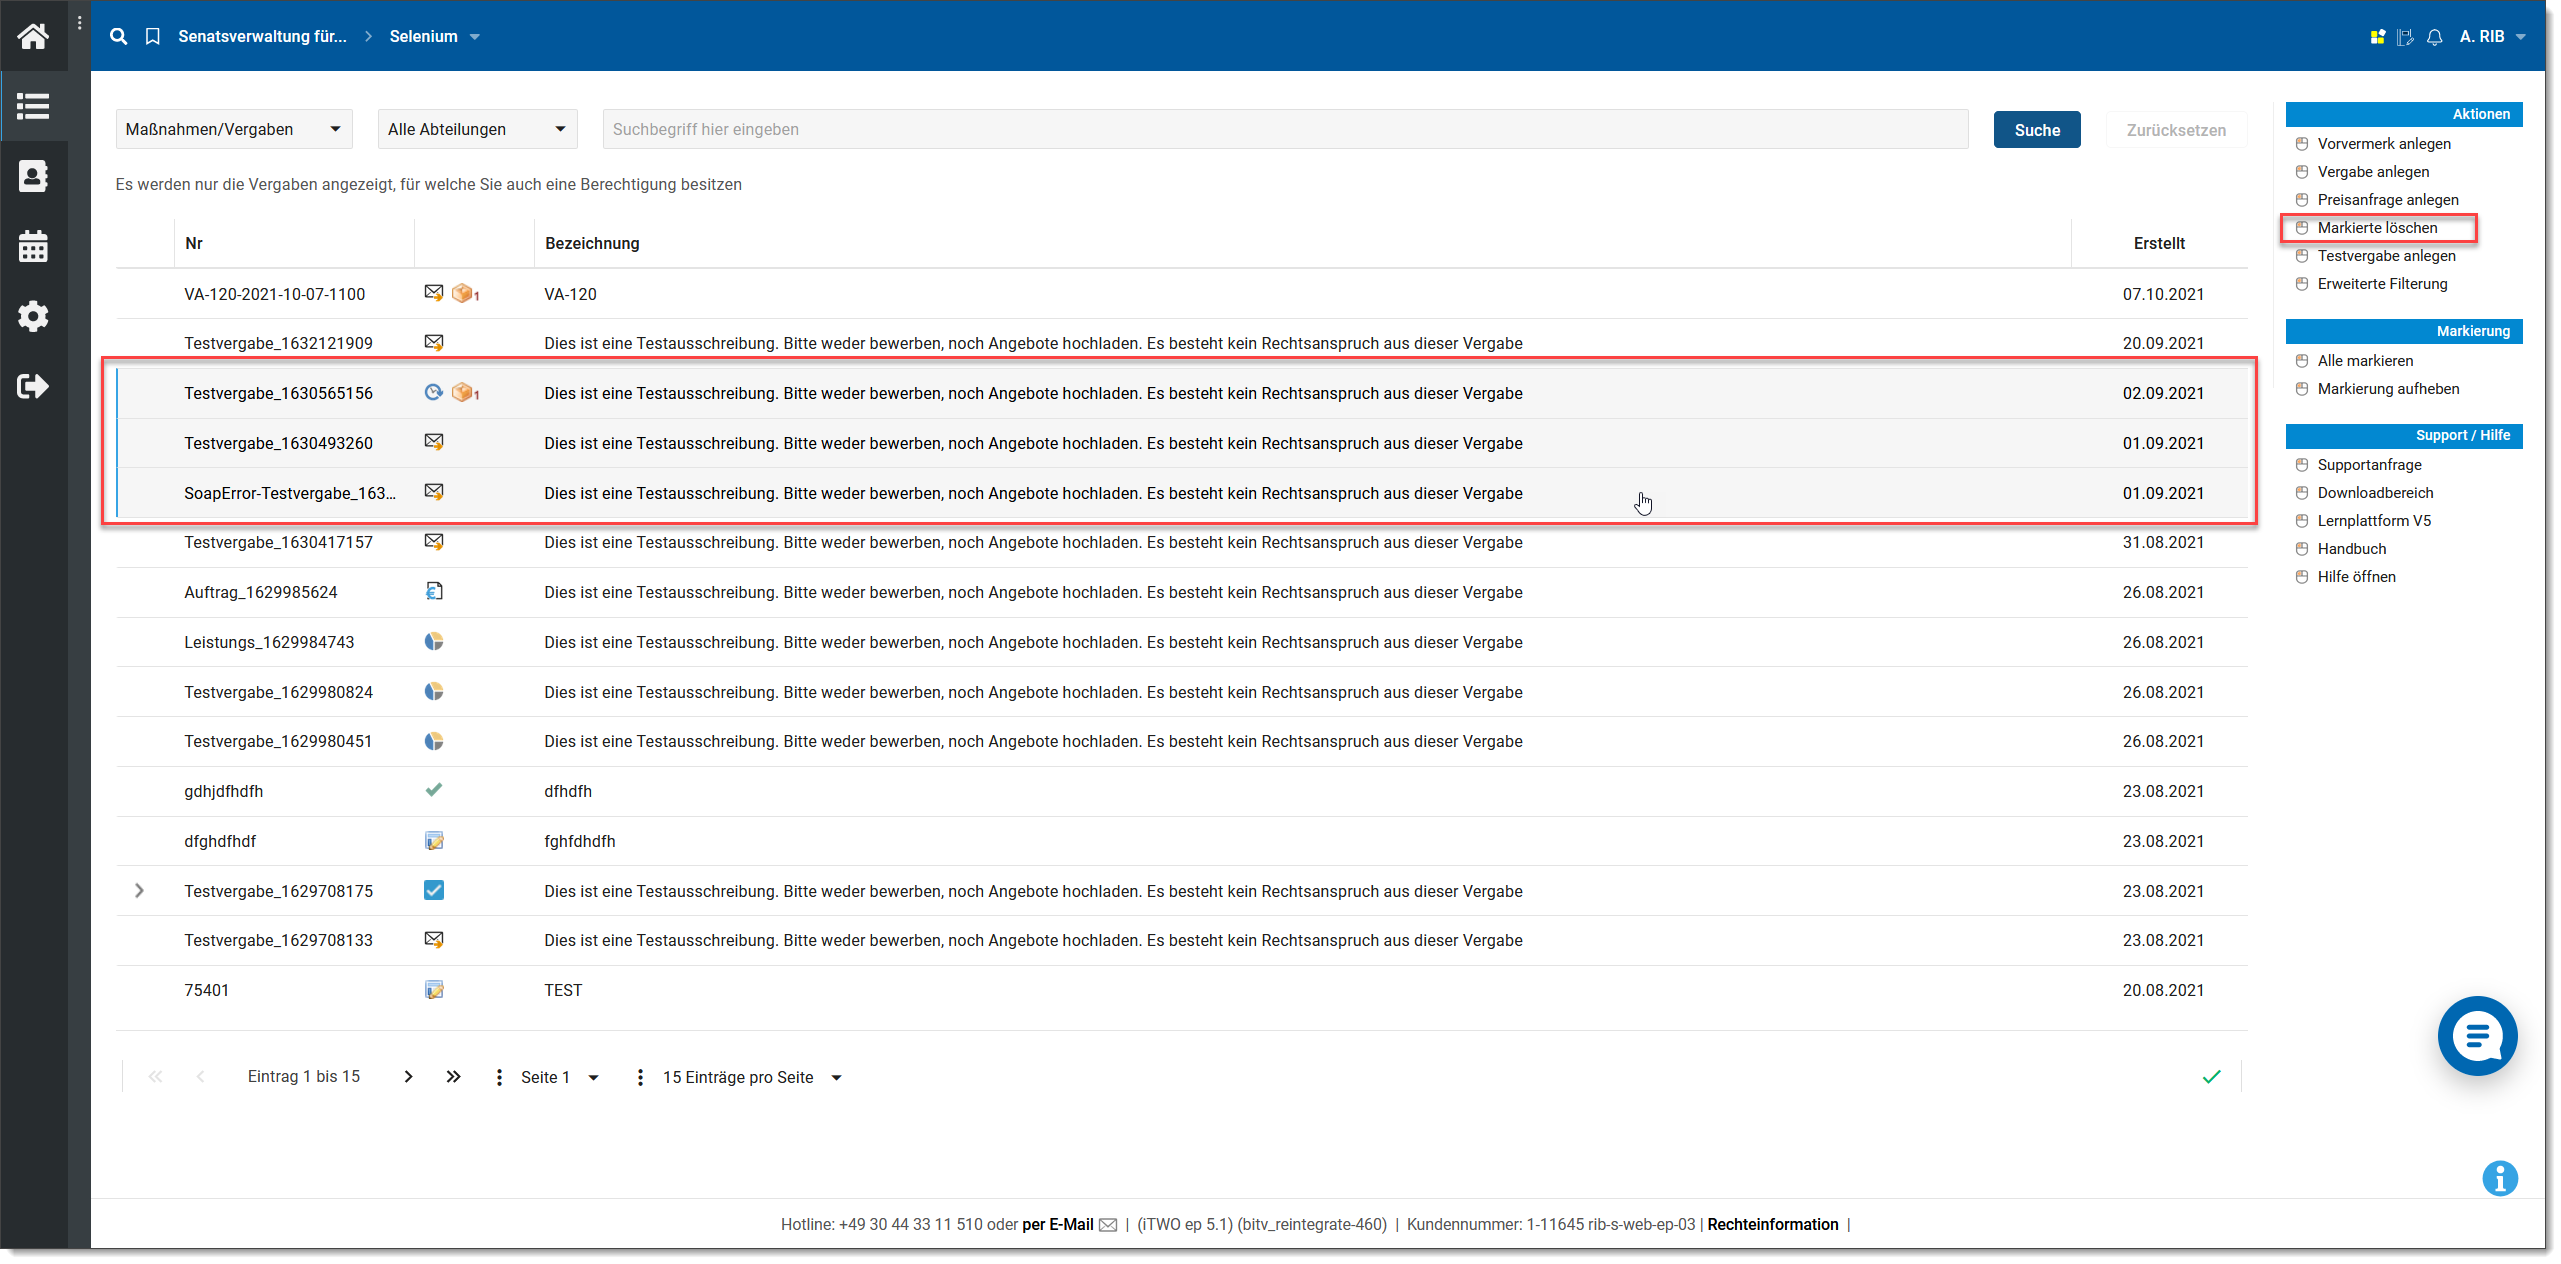Open 15 Einträge pro Seite selector
The height and width of the screenshot is (1264, 2561).
tap(752, 1077)
